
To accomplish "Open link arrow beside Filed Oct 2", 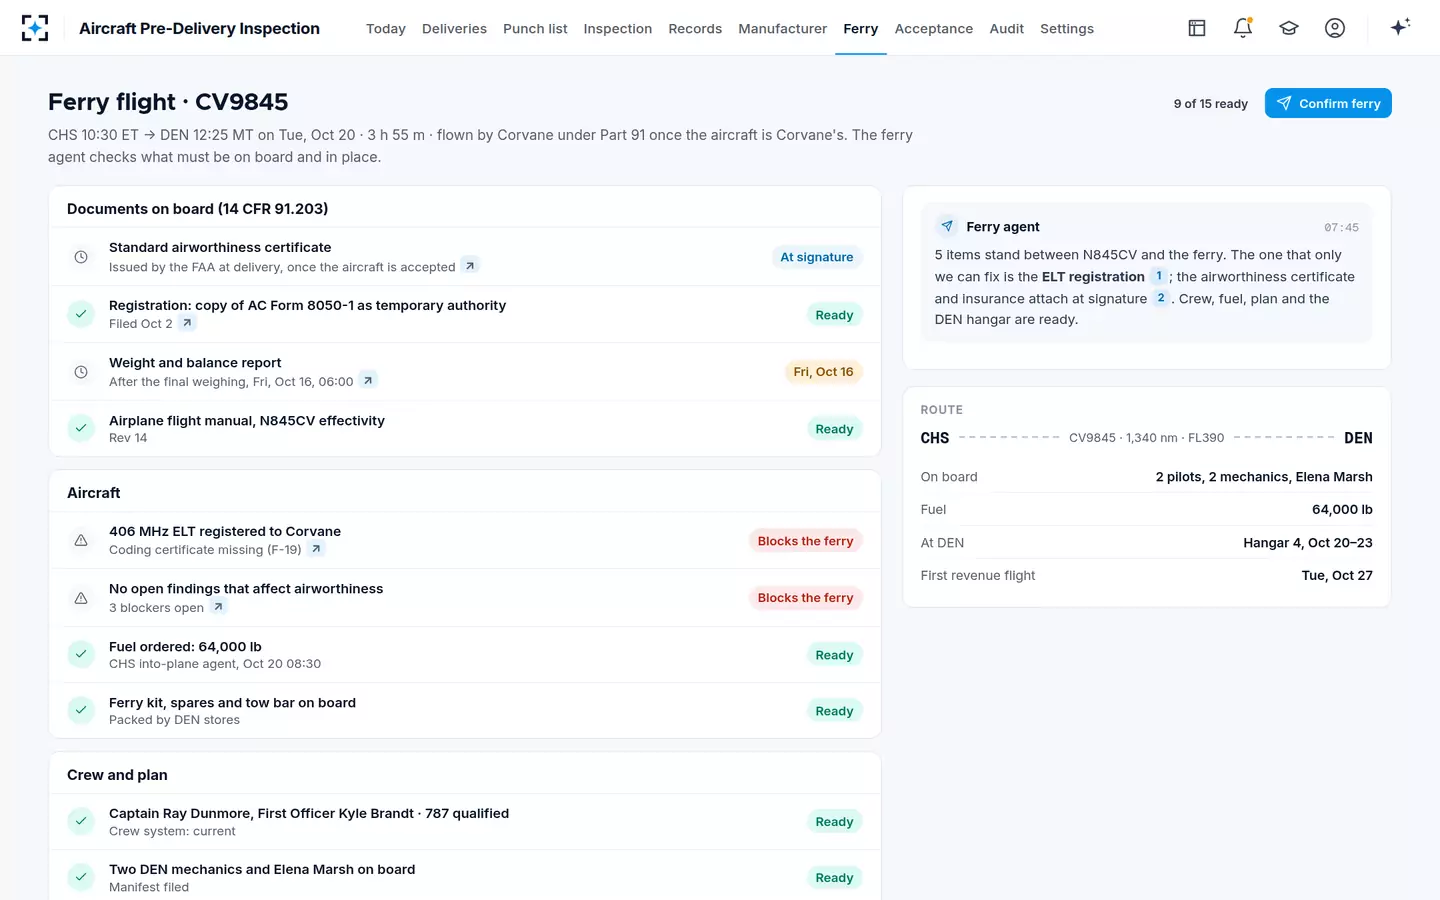I will (187, 323).
